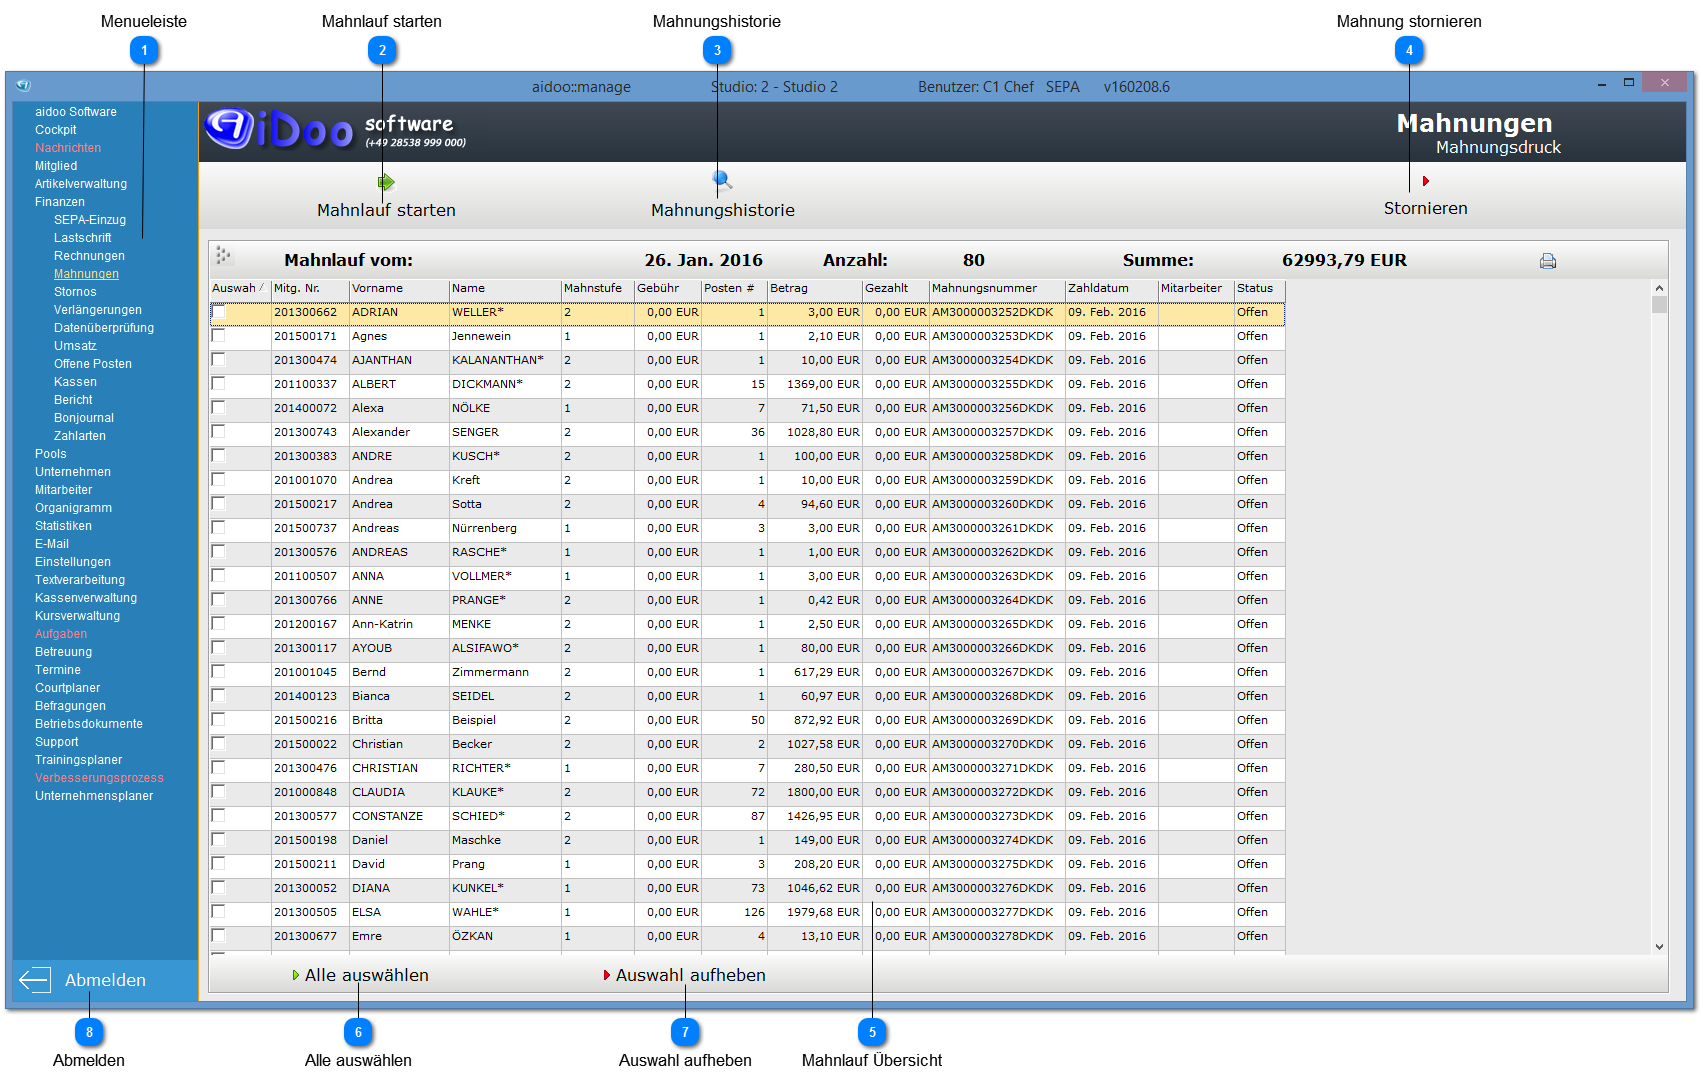Open Verlängerungen in the sidebar
This screenshot has width=1703, height=1086.
(98, 310)
